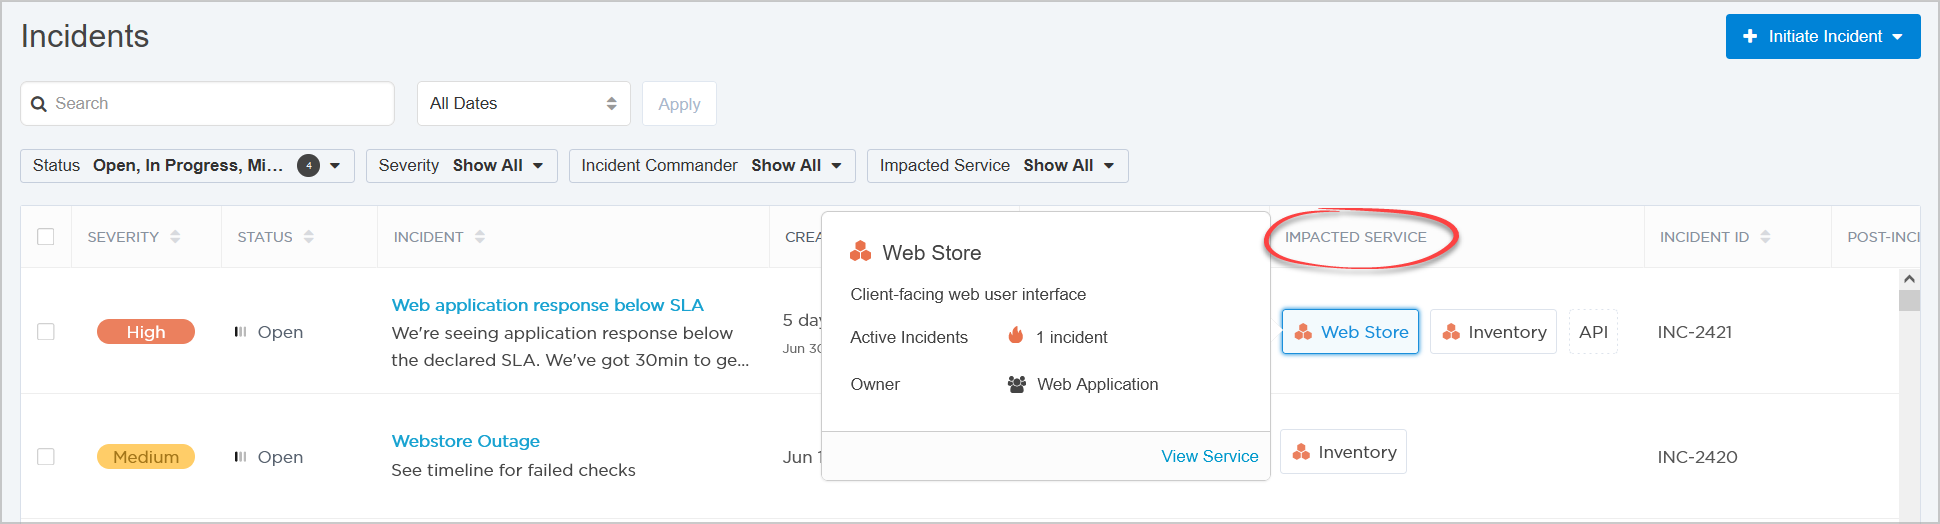Image resolution: width=1940 pixels, height=524 pixels.
Task: Click the flame icon beside 1 incident
Action: coord(1016,335)
